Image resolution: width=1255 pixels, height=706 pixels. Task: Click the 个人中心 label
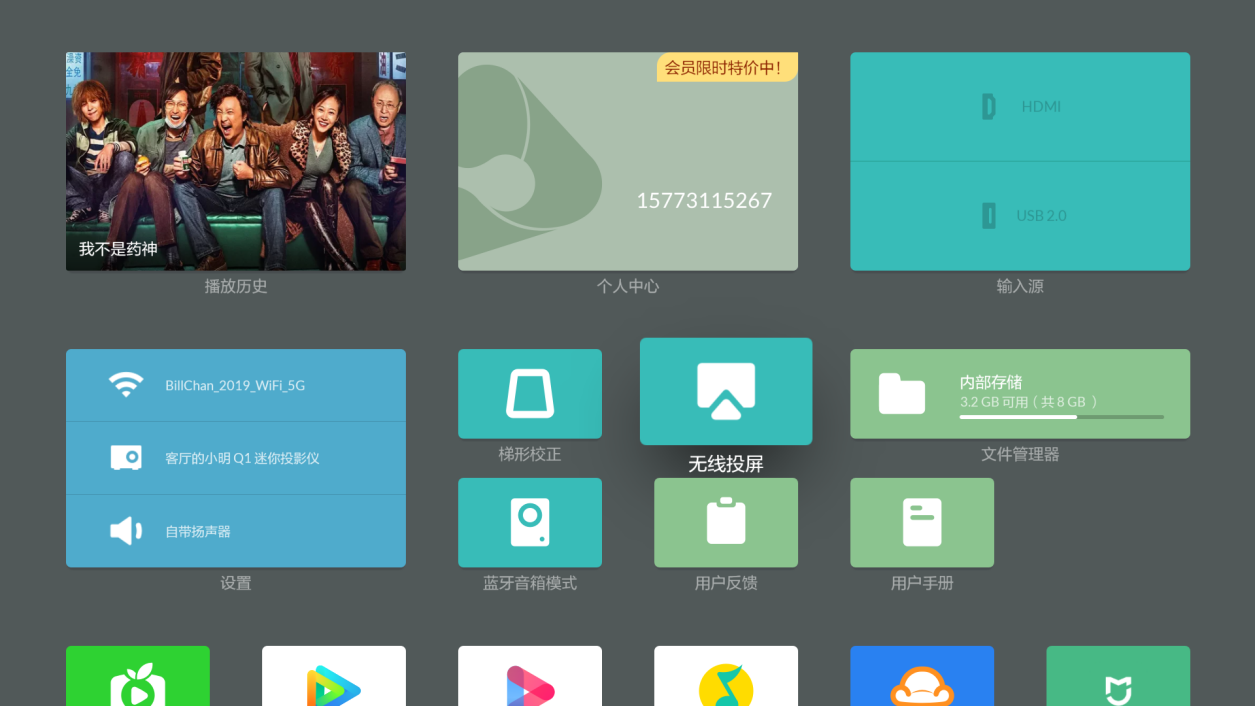click(628, 286)
